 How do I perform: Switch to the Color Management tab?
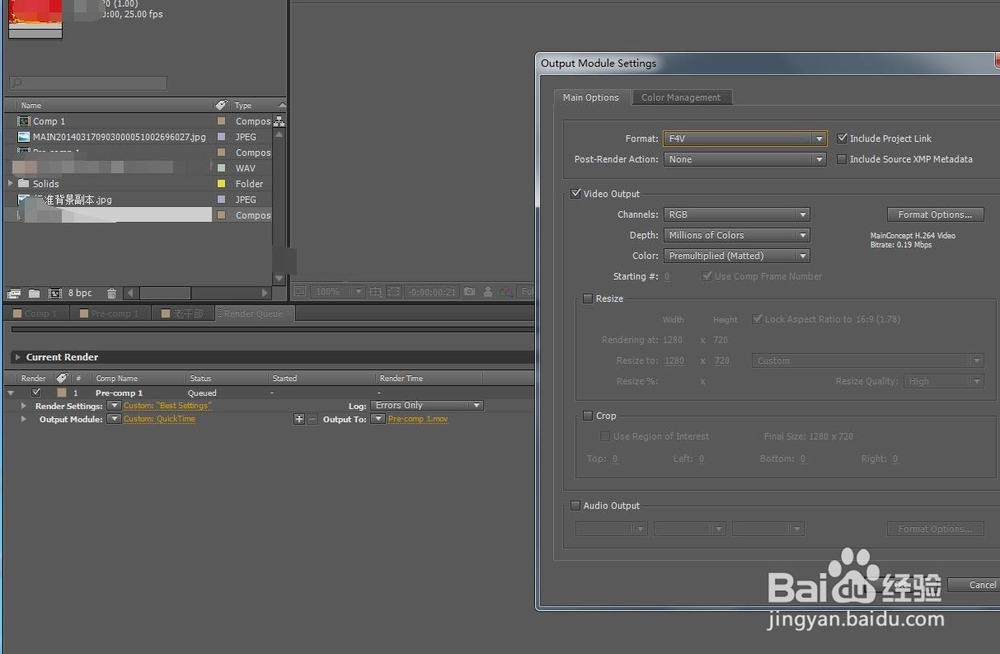click(680, 97)
